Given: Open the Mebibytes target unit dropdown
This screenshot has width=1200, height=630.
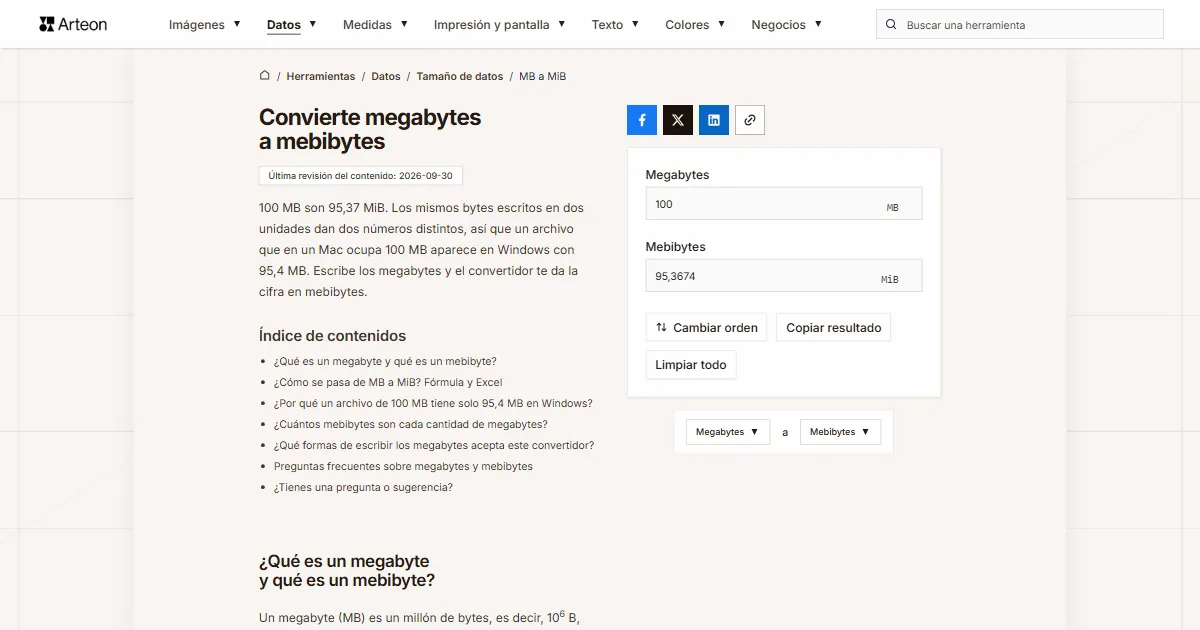Looking at the screenshot, I should click(840, 432).
